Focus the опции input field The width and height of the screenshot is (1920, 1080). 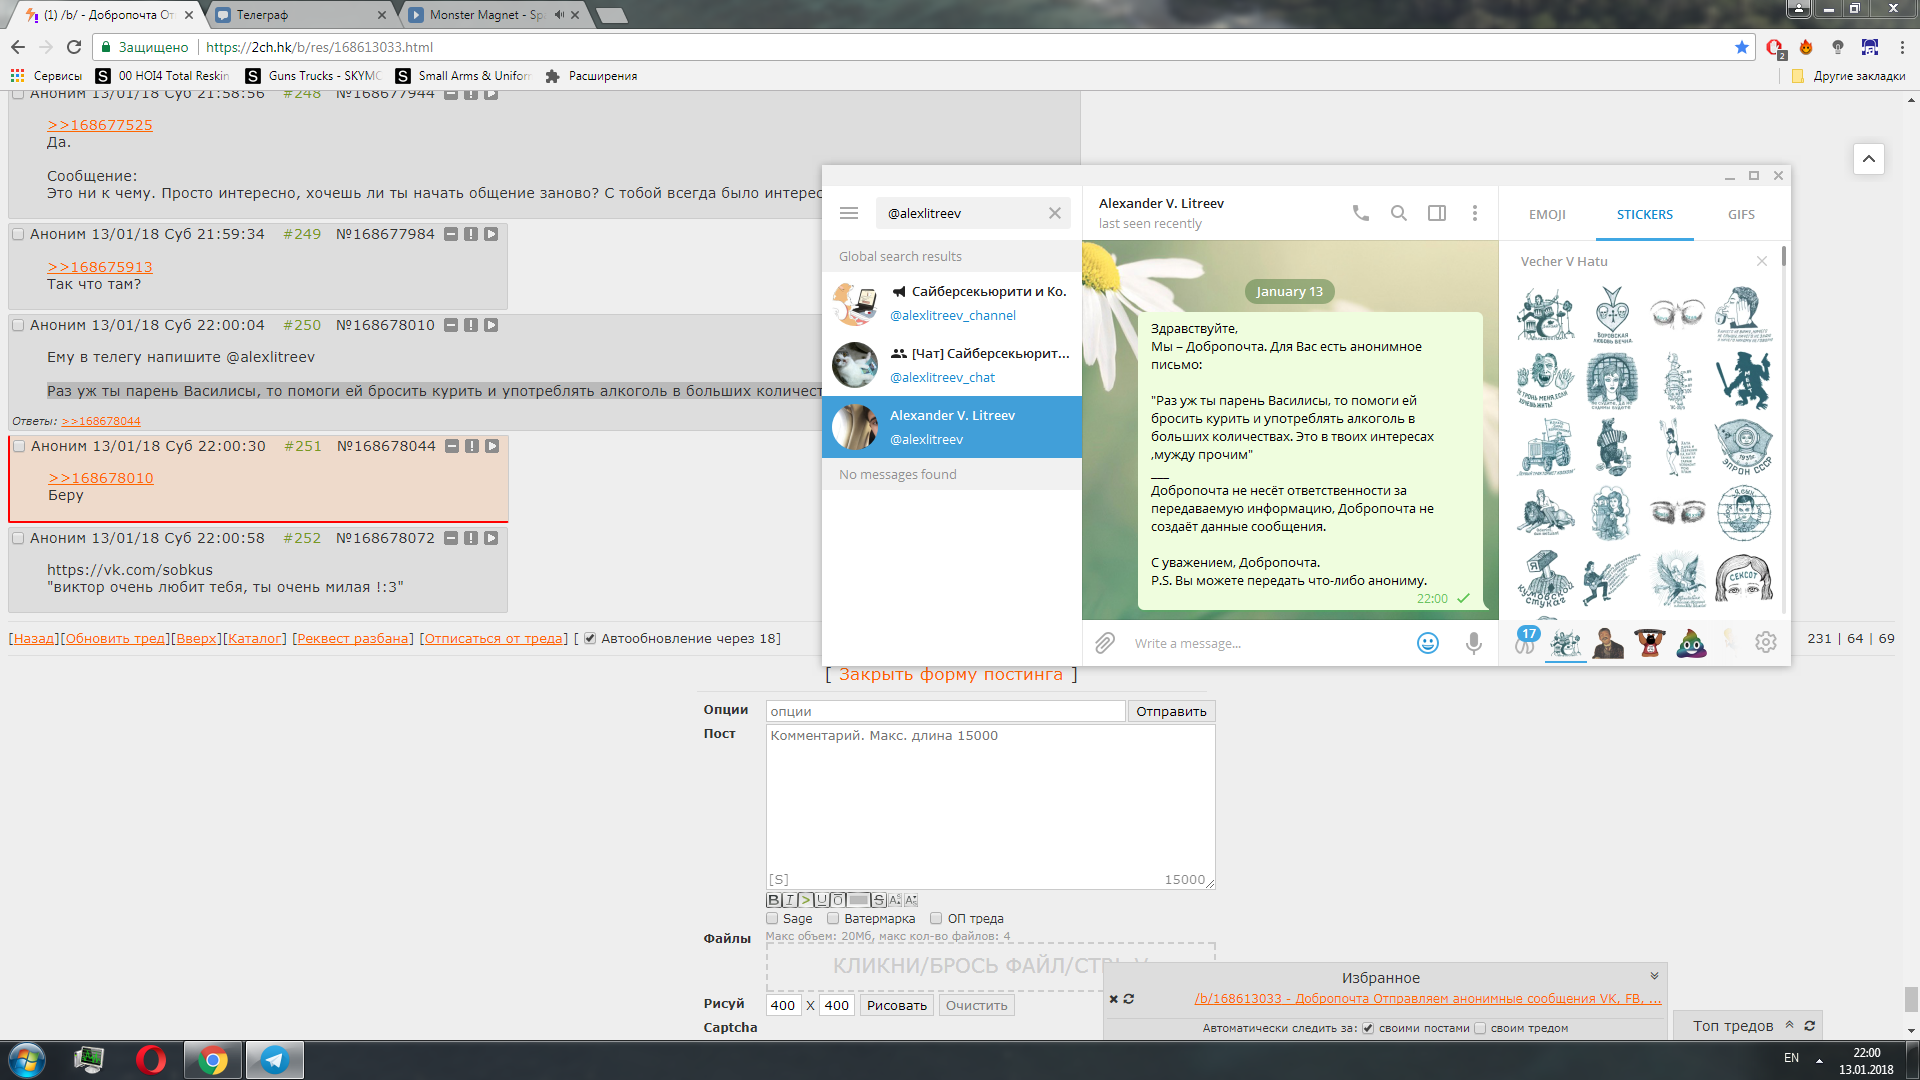click(945, 711)
